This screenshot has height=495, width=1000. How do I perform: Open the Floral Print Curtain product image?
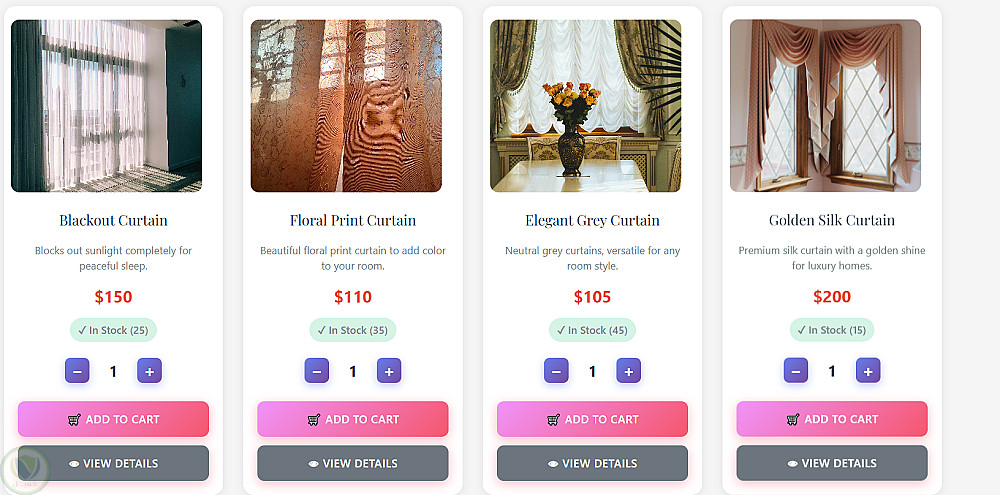pos(346,106)
